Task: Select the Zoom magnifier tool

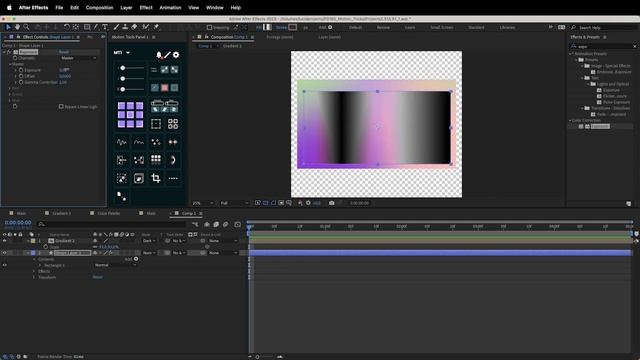Action: [26, 27]
